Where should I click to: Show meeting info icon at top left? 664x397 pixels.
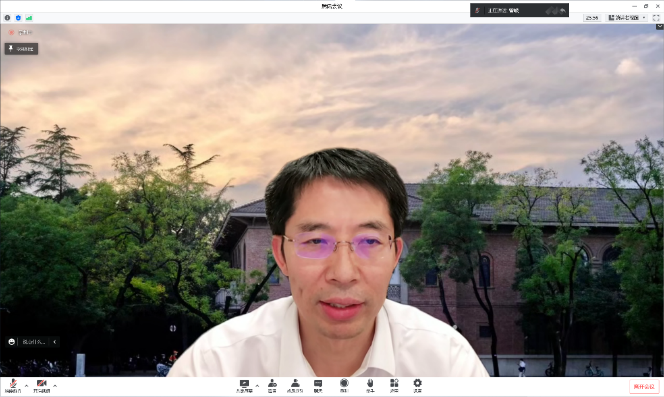[x=7, y=18]
